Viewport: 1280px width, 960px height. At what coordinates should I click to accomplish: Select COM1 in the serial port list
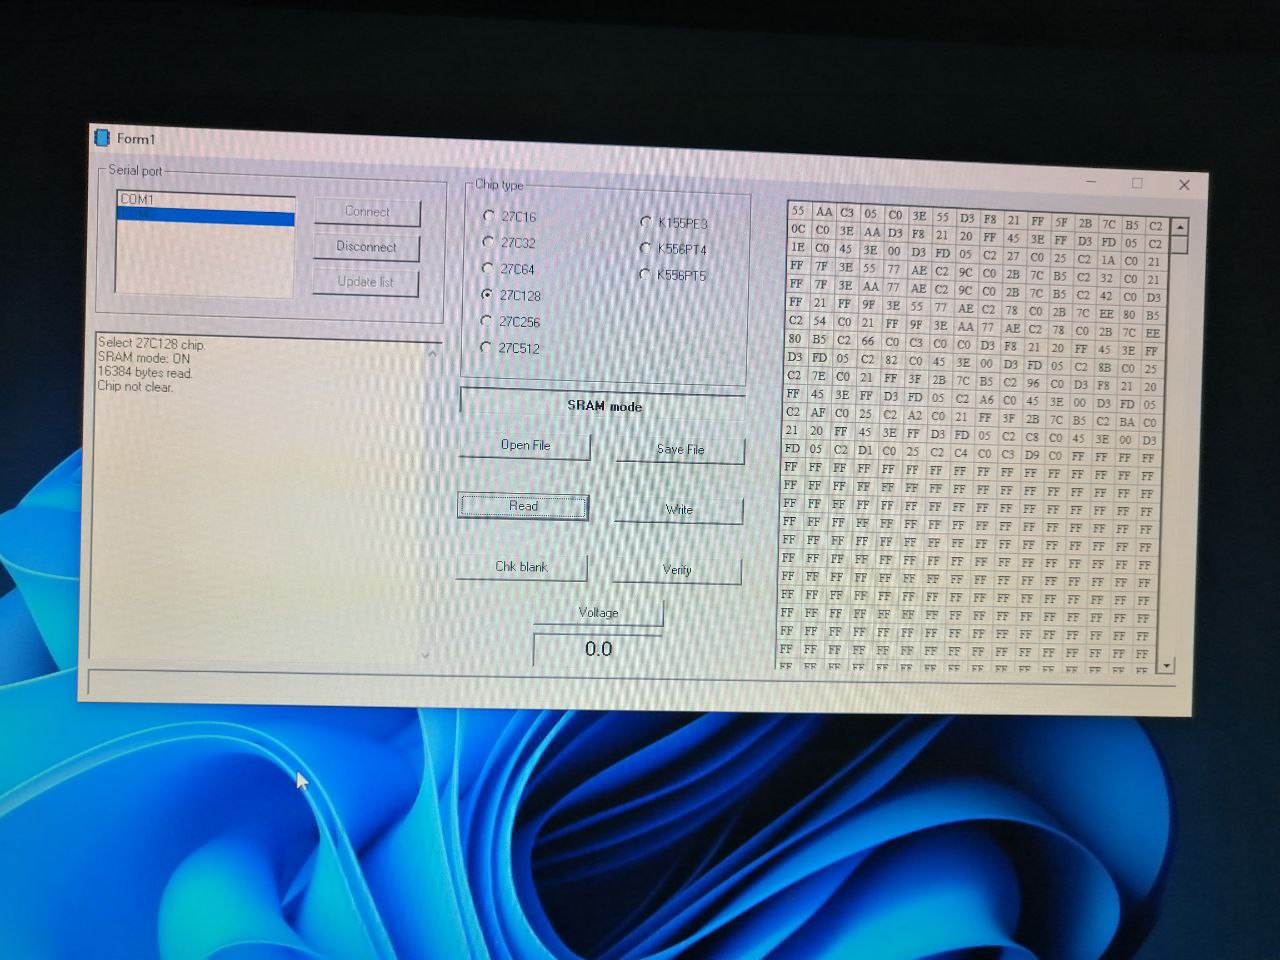[x=206, y=199]
